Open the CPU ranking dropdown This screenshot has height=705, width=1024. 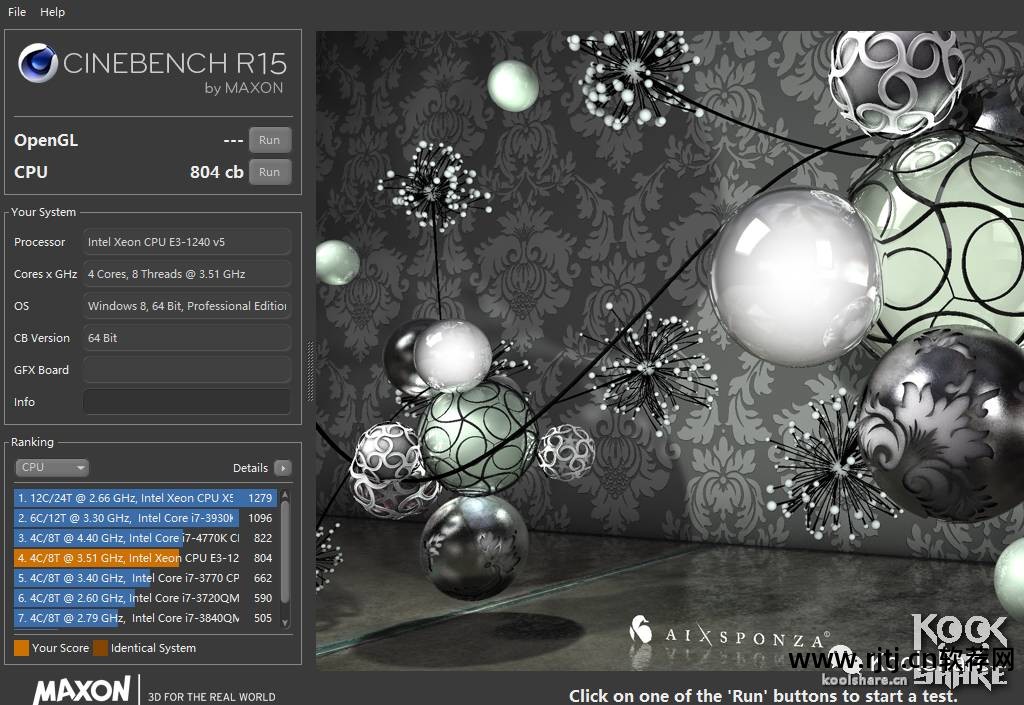click(52, 467)
